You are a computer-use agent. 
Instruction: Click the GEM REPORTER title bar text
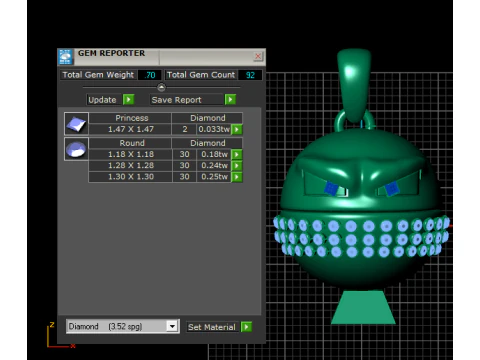[111, 53]
